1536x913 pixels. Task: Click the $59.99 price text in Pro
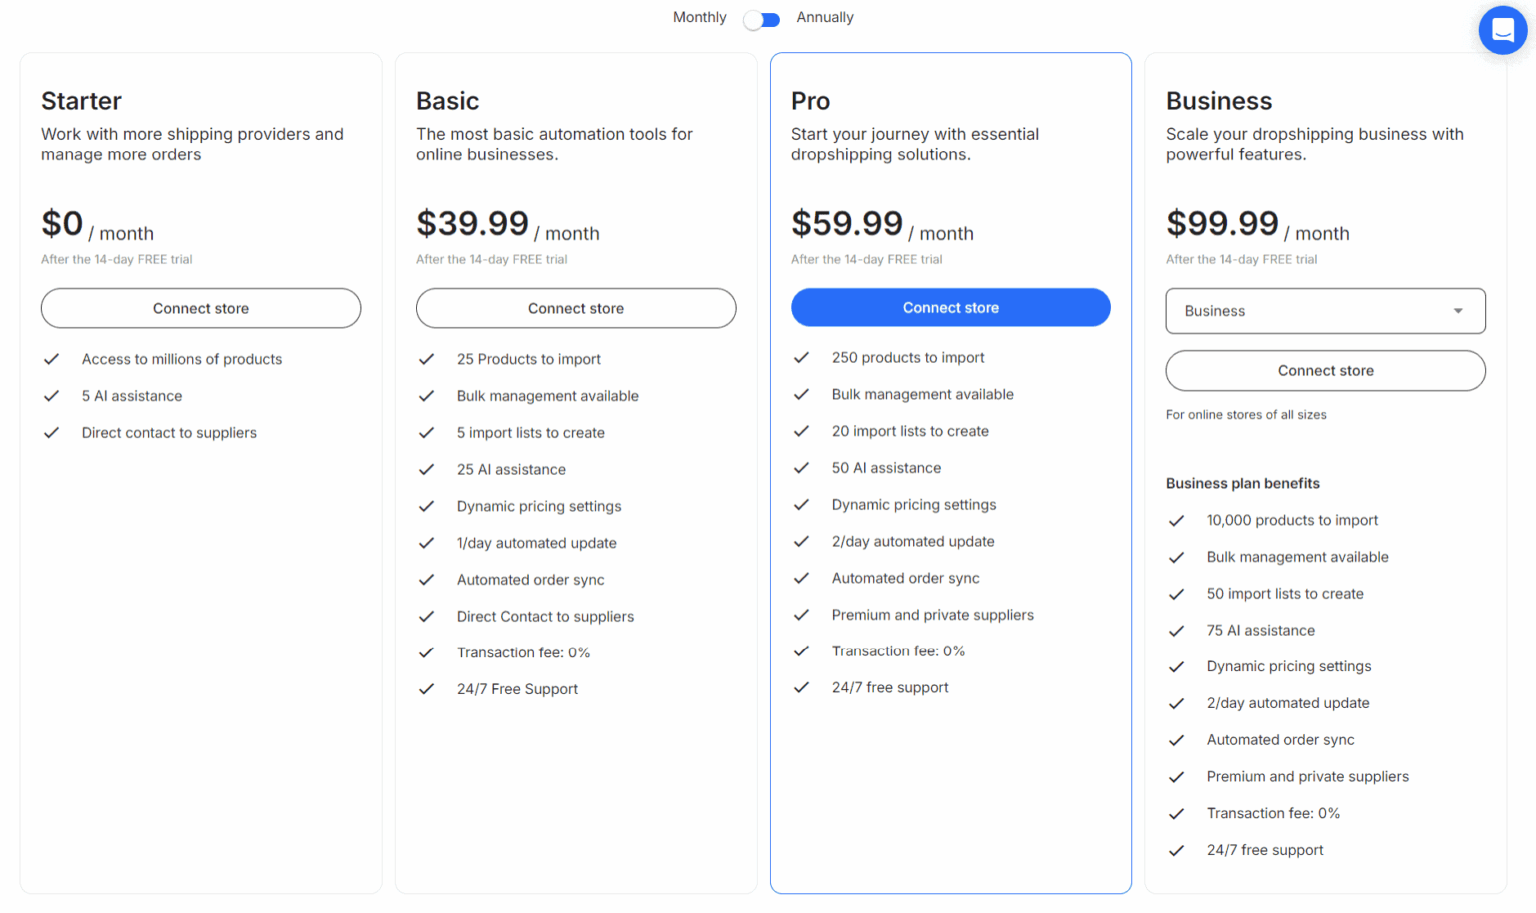coord(847,223)
